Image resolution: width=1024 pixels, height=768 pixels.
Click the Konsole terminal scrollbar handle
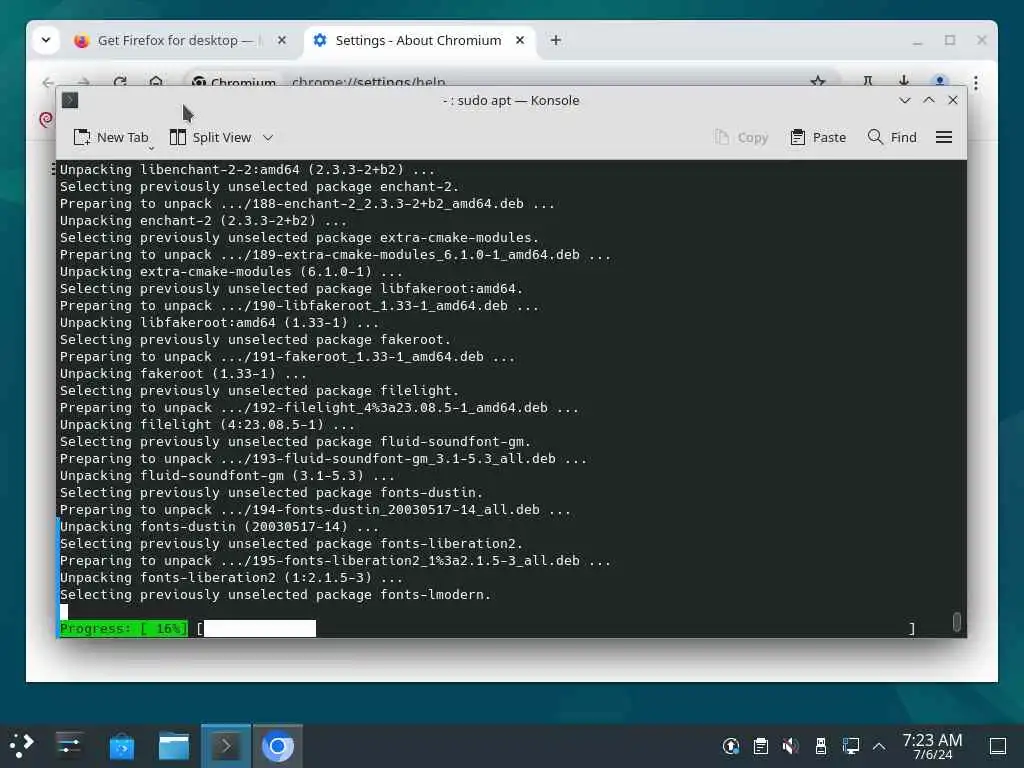click(x=957, y=622)
